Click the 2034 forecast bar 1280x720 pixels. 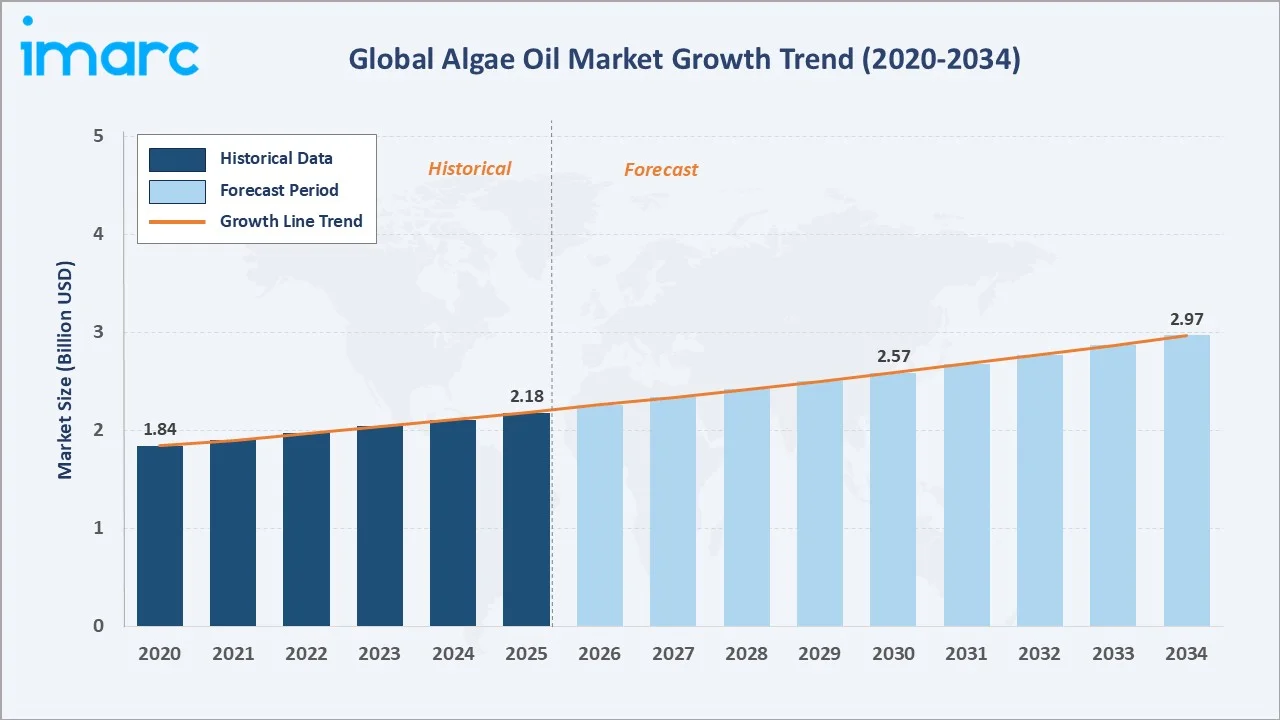pos(1187,481)
